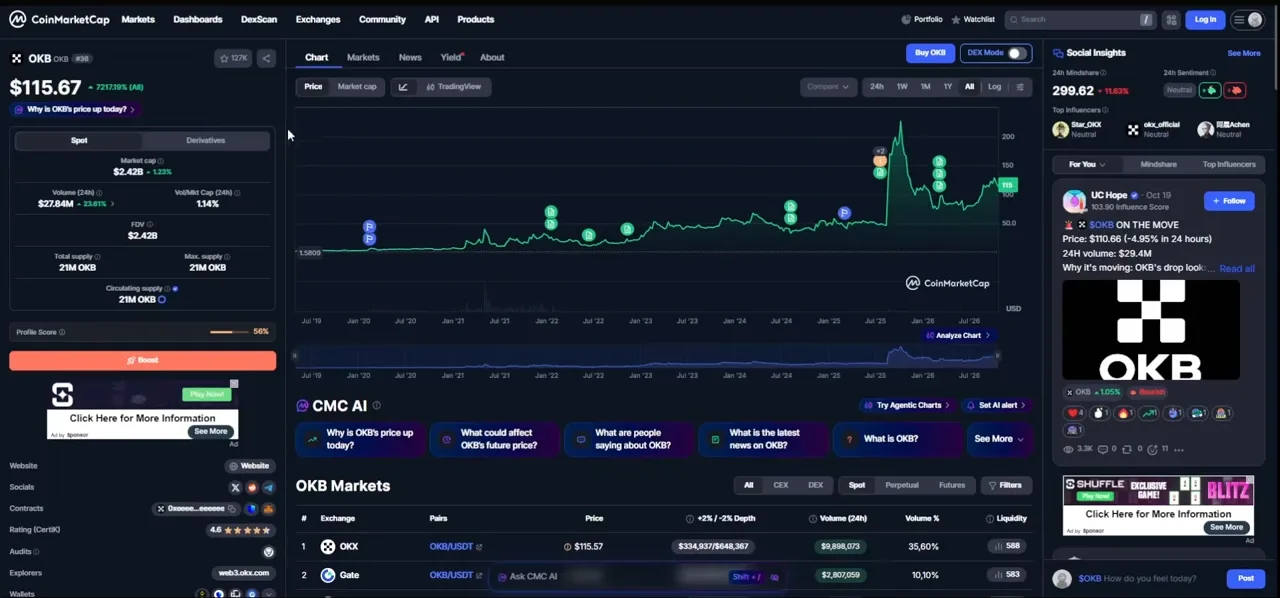The height and width of the screenshot is (598, 1280).
Task: Copy the OKB contract address
Action: tap(232, 509)
